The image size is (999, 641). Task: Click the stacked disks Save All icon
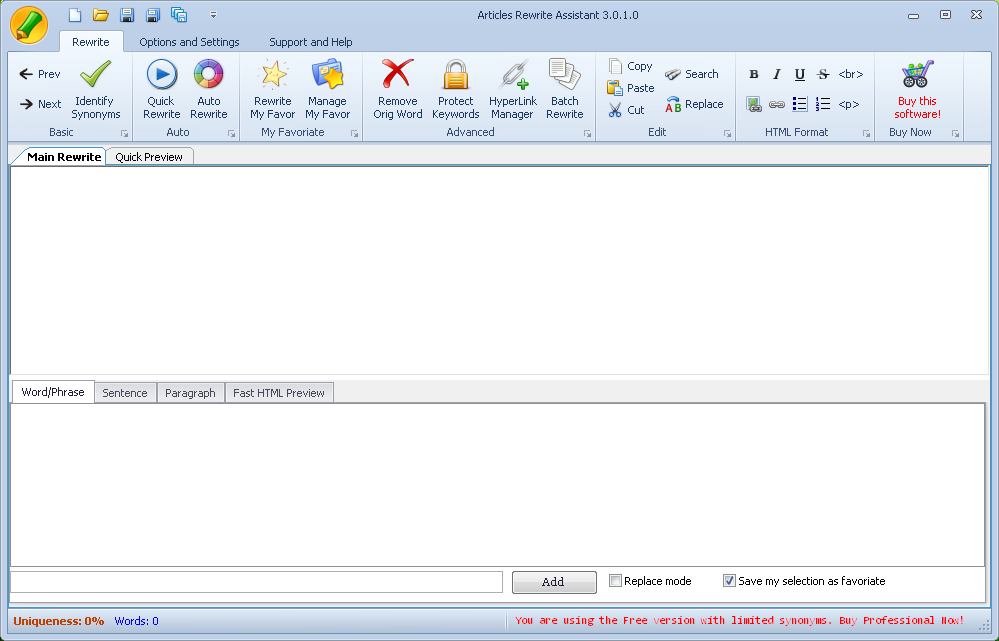click(179, 15)
